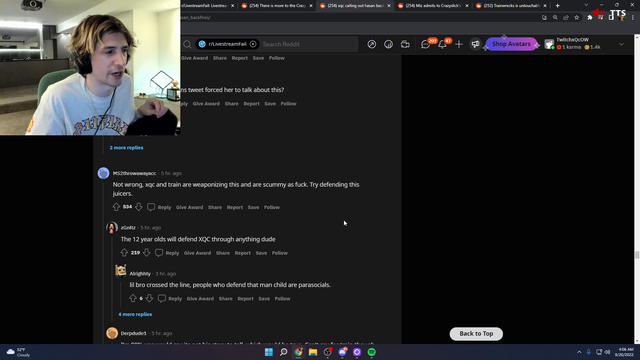Open notifications bell with 47 badge
Screen dimensions: 640x360
(x=442, y=44)
